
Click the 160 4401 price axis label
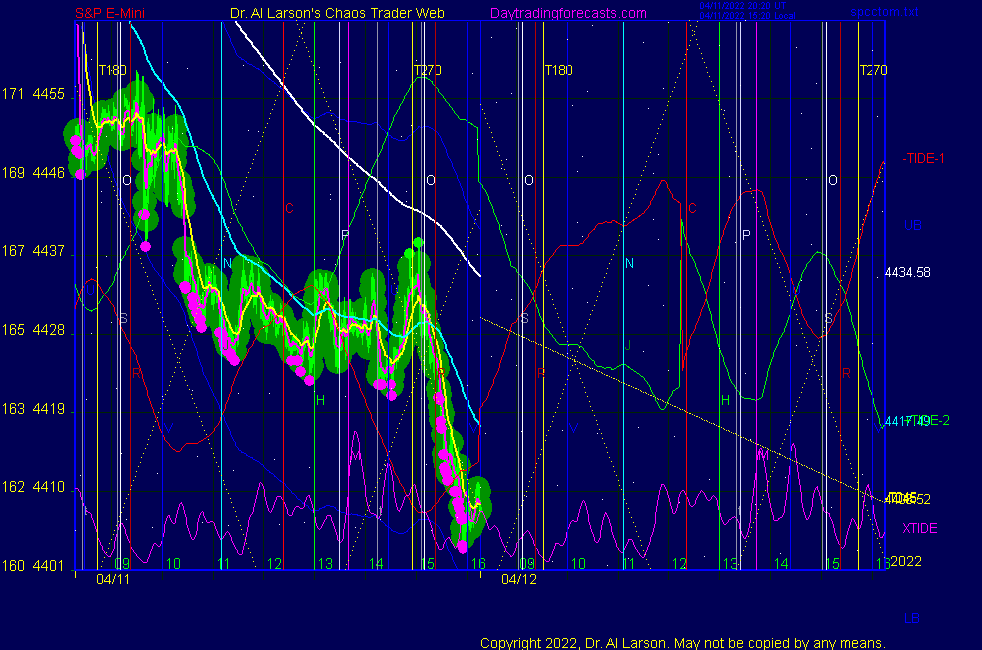tap(34, 566)
